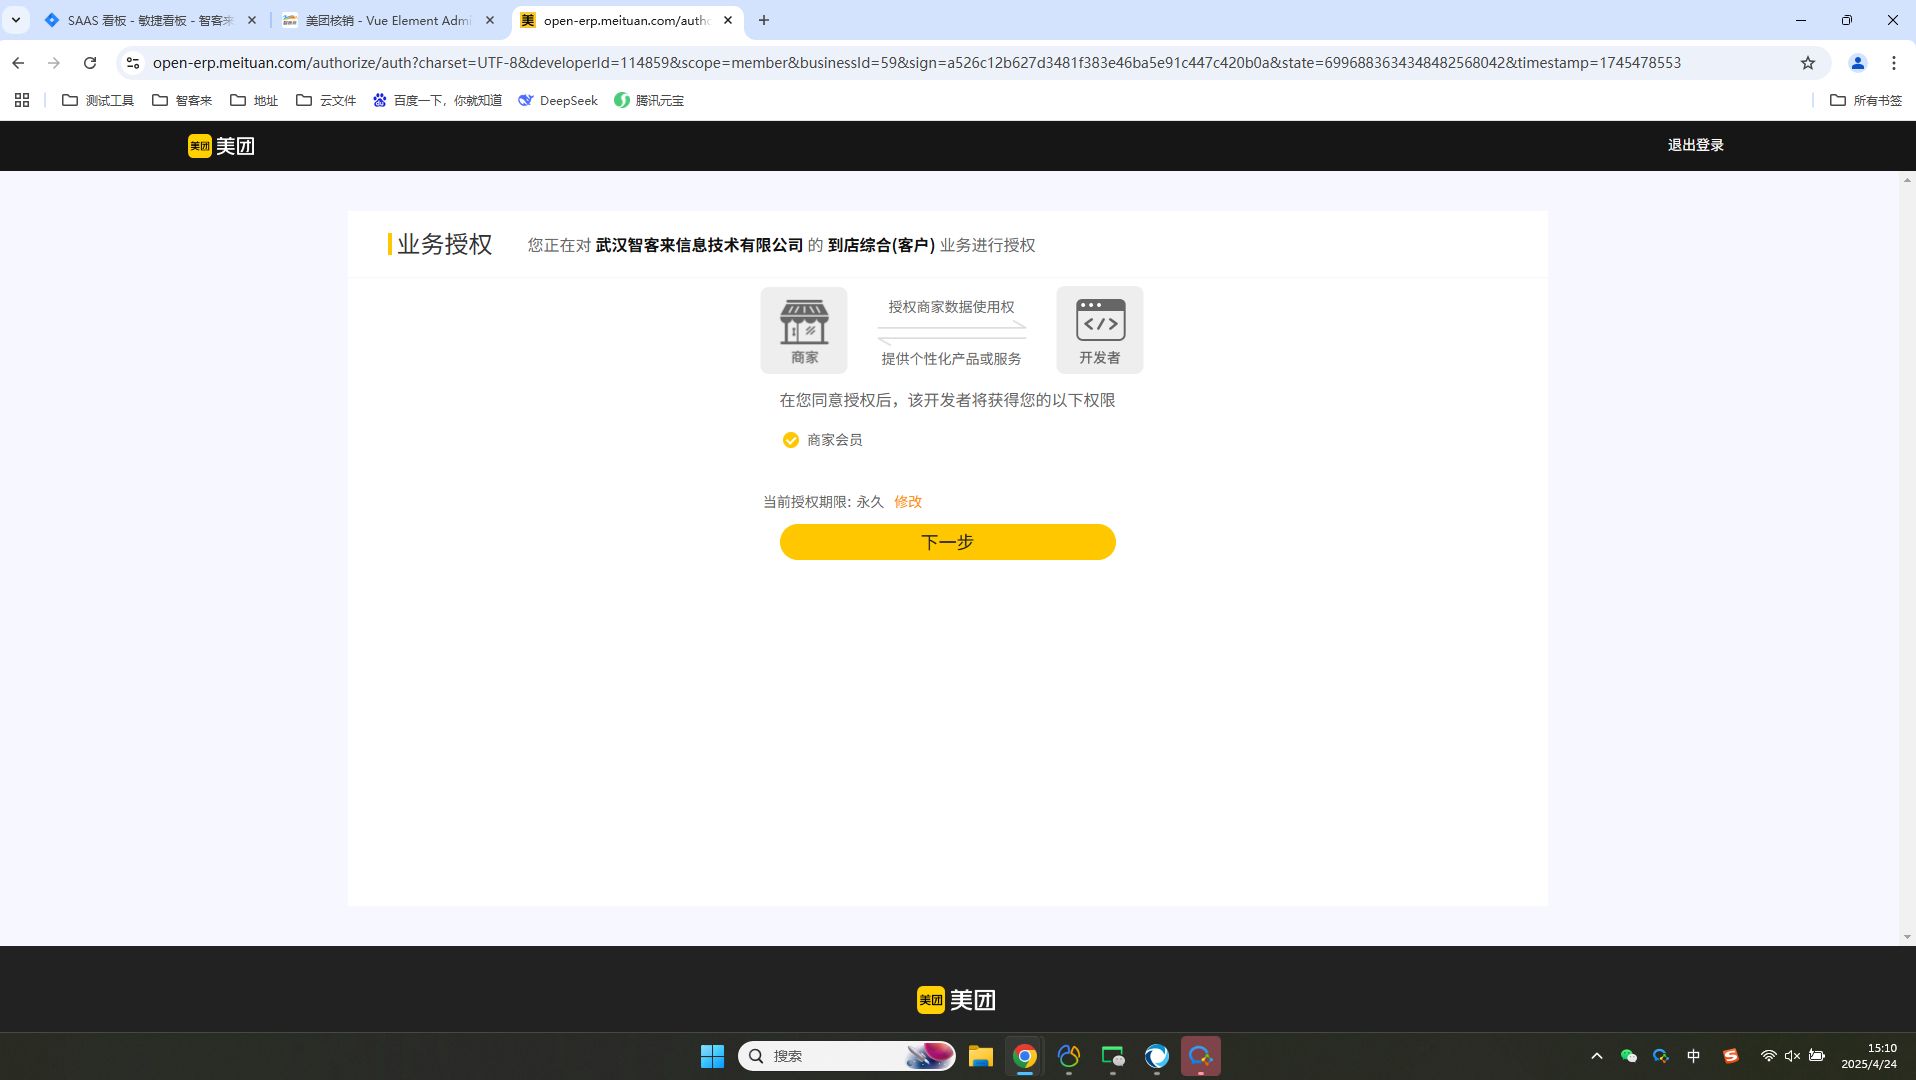Close the SAAS 看板 tab
This screenshot has height=1080, width=1916.
click(252, 20)
